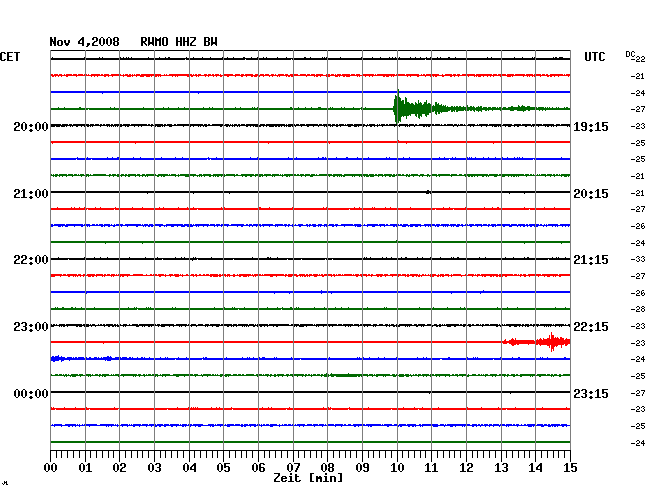Click the CET timezone label
Image resolution: width=650 pixels, height=494 pixels.
(x=10, y=57)
